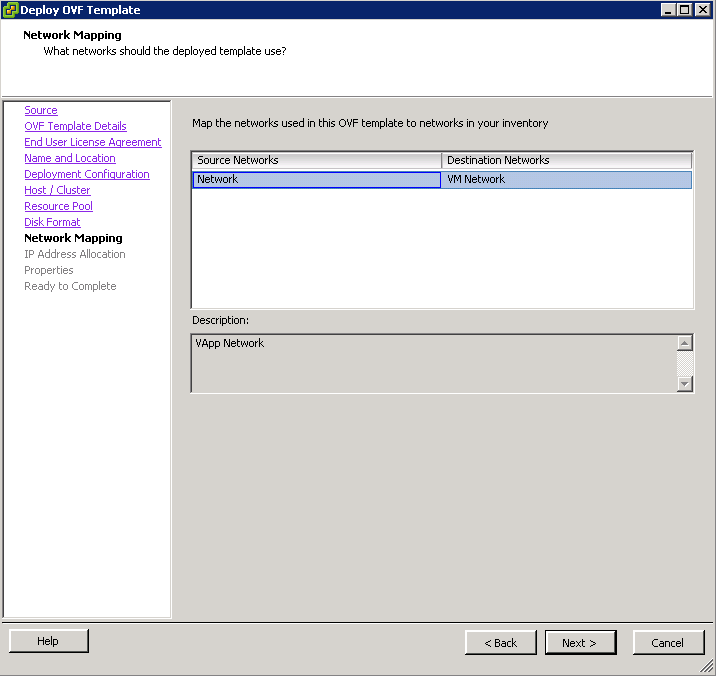Click the Deploy OVF Template title bar icon

[x=10, y=10]
